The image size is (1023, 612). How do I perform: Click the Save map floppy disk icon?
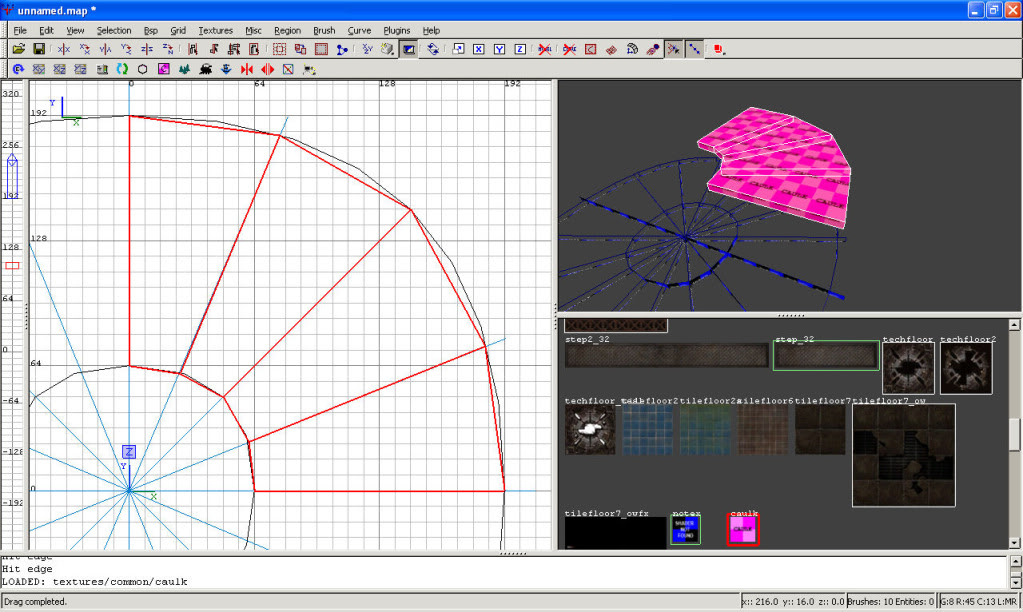click(x=38, y=49)
